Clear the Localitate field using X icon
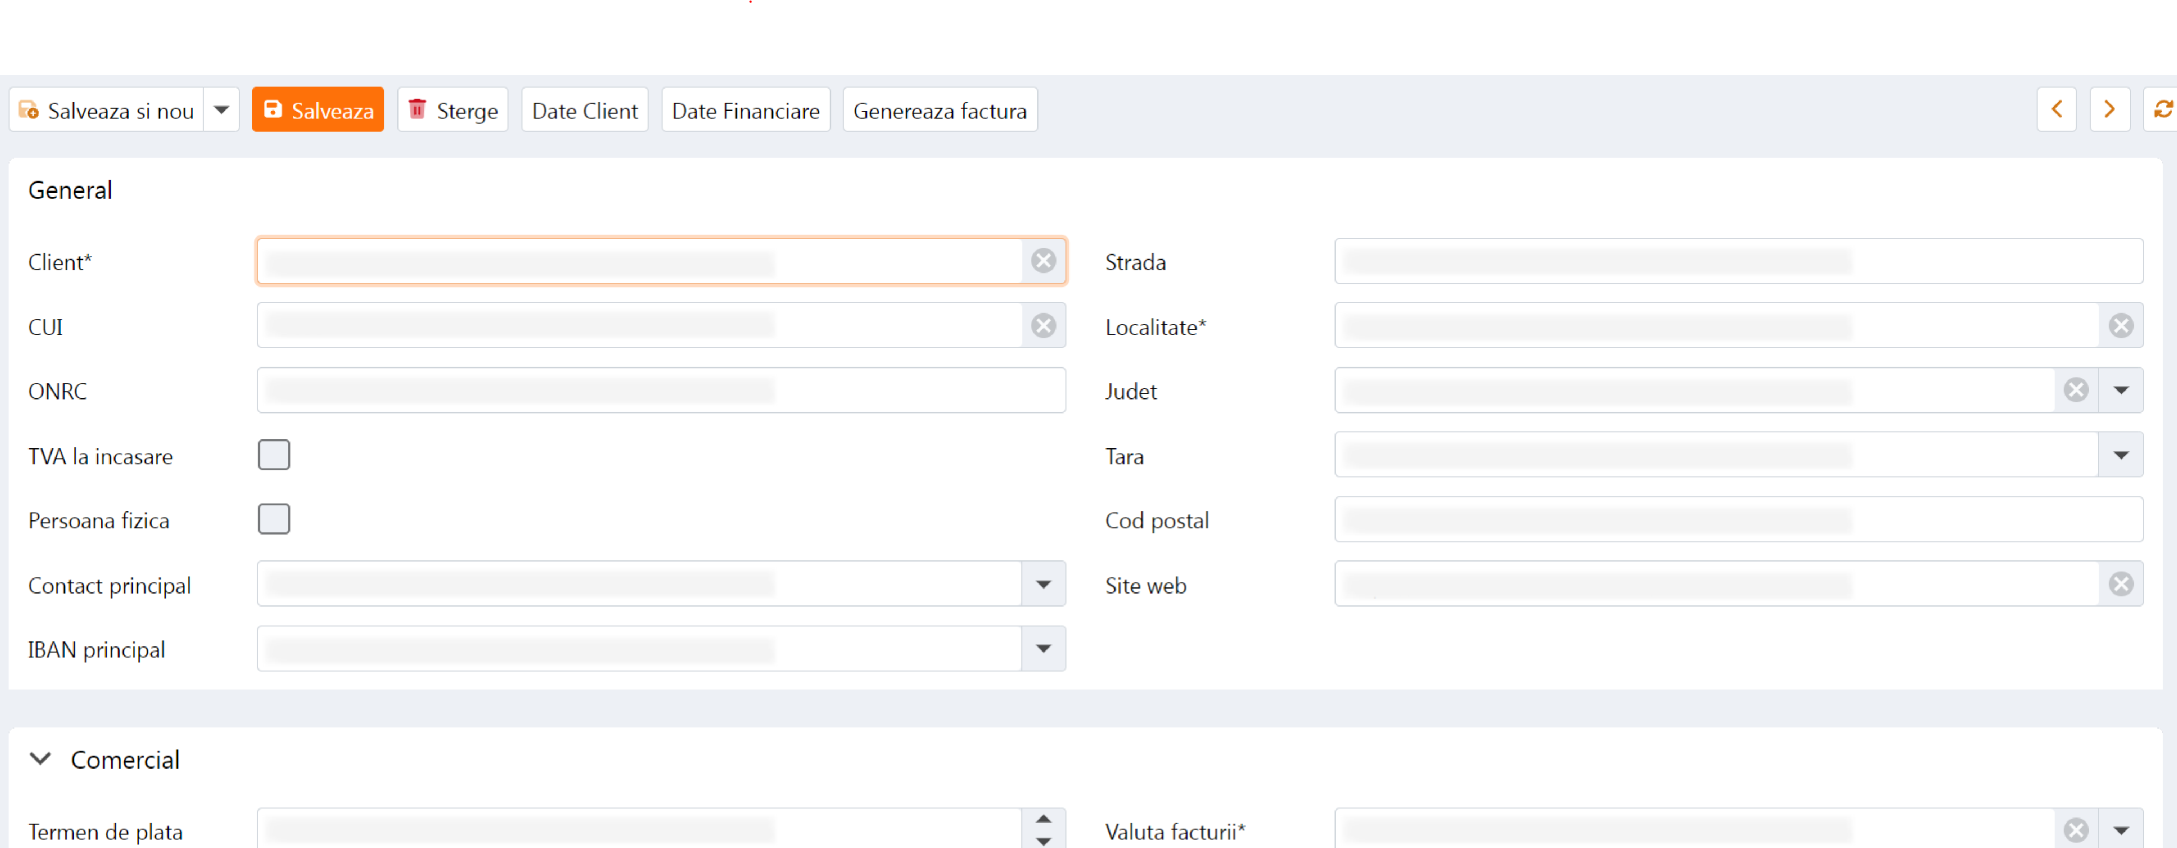Screen dimensions: 2177x848 [2120, 326]
